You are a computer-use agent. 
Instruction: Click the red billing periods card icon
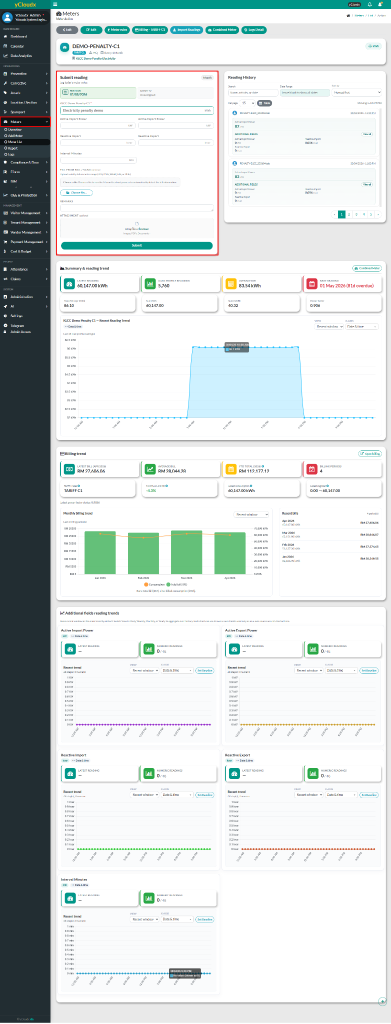(x=312, y=469)
